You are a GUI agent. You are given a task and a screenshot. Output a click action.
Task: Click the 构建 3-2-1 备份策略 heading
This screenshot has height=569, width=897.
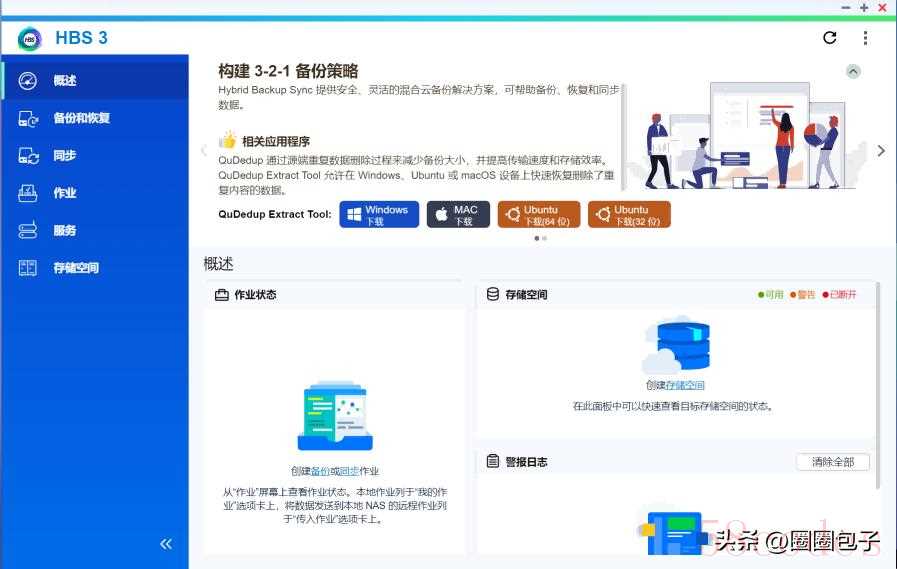coord(288,71)
